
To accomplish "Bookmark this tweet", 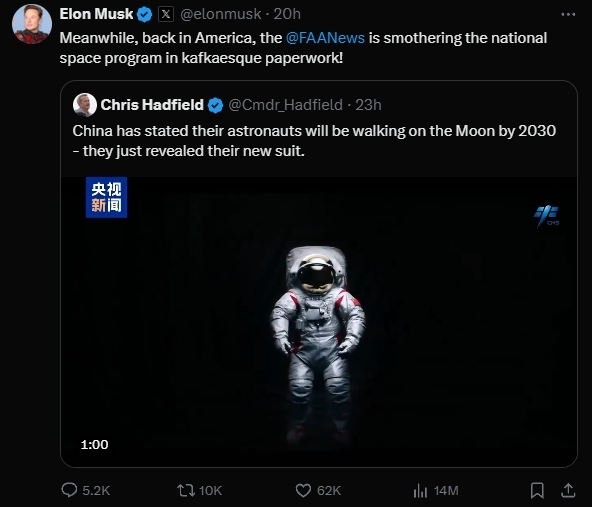I will pos(537,490).
